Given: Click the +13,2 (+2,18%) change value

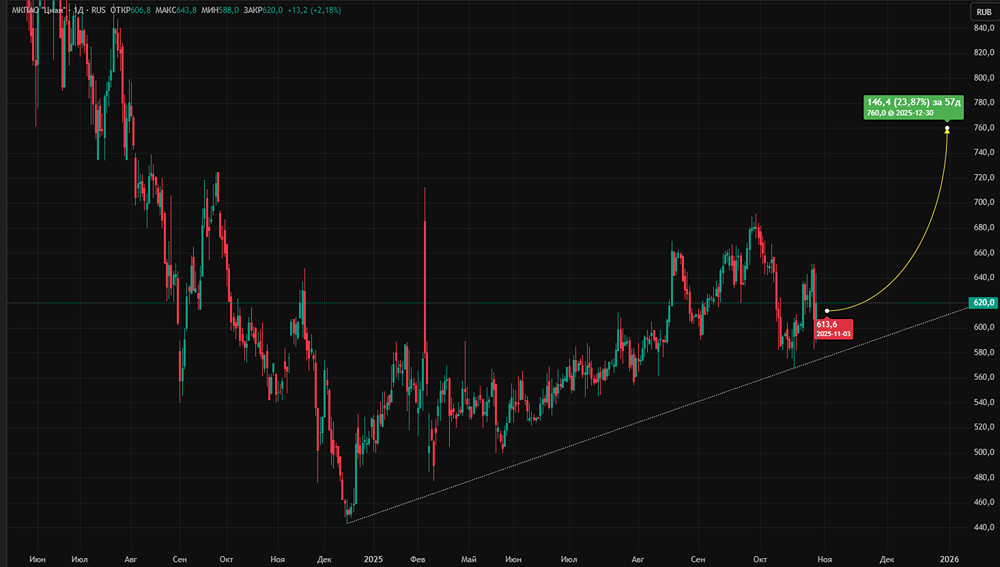Looking at the screenshot, I should pos(314,10).
